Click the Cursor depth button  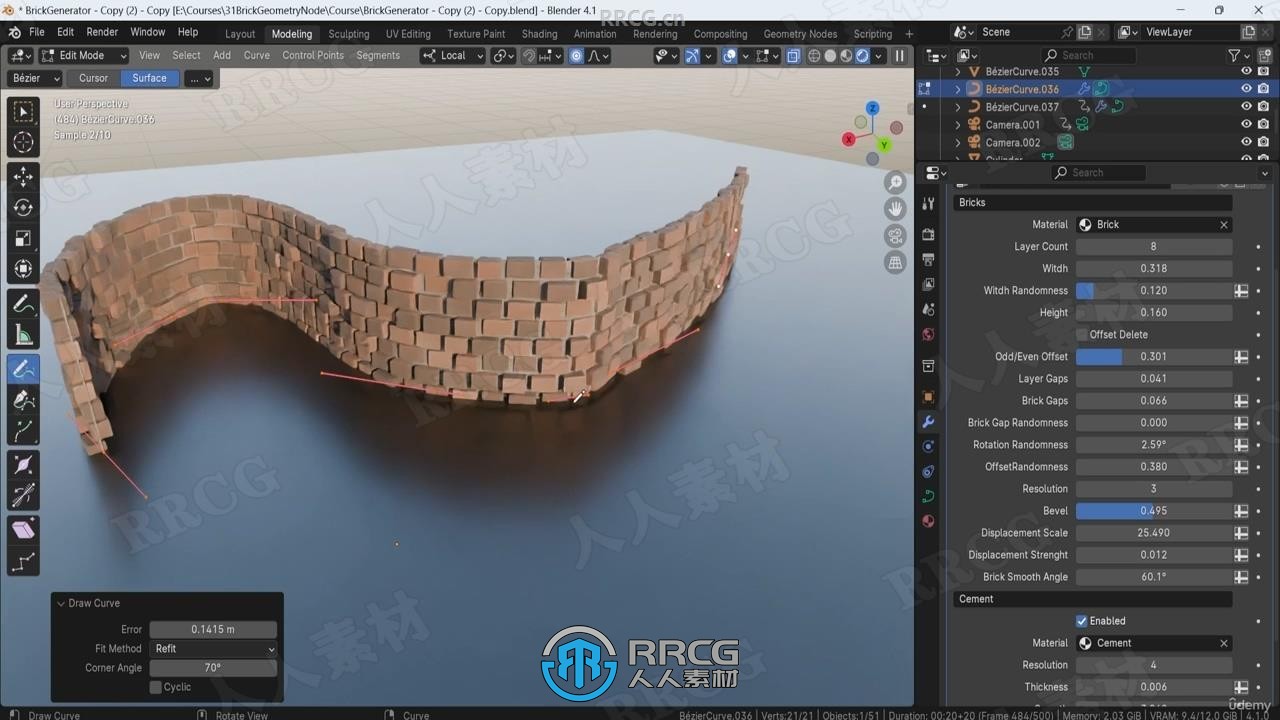[x=93, y=78]
